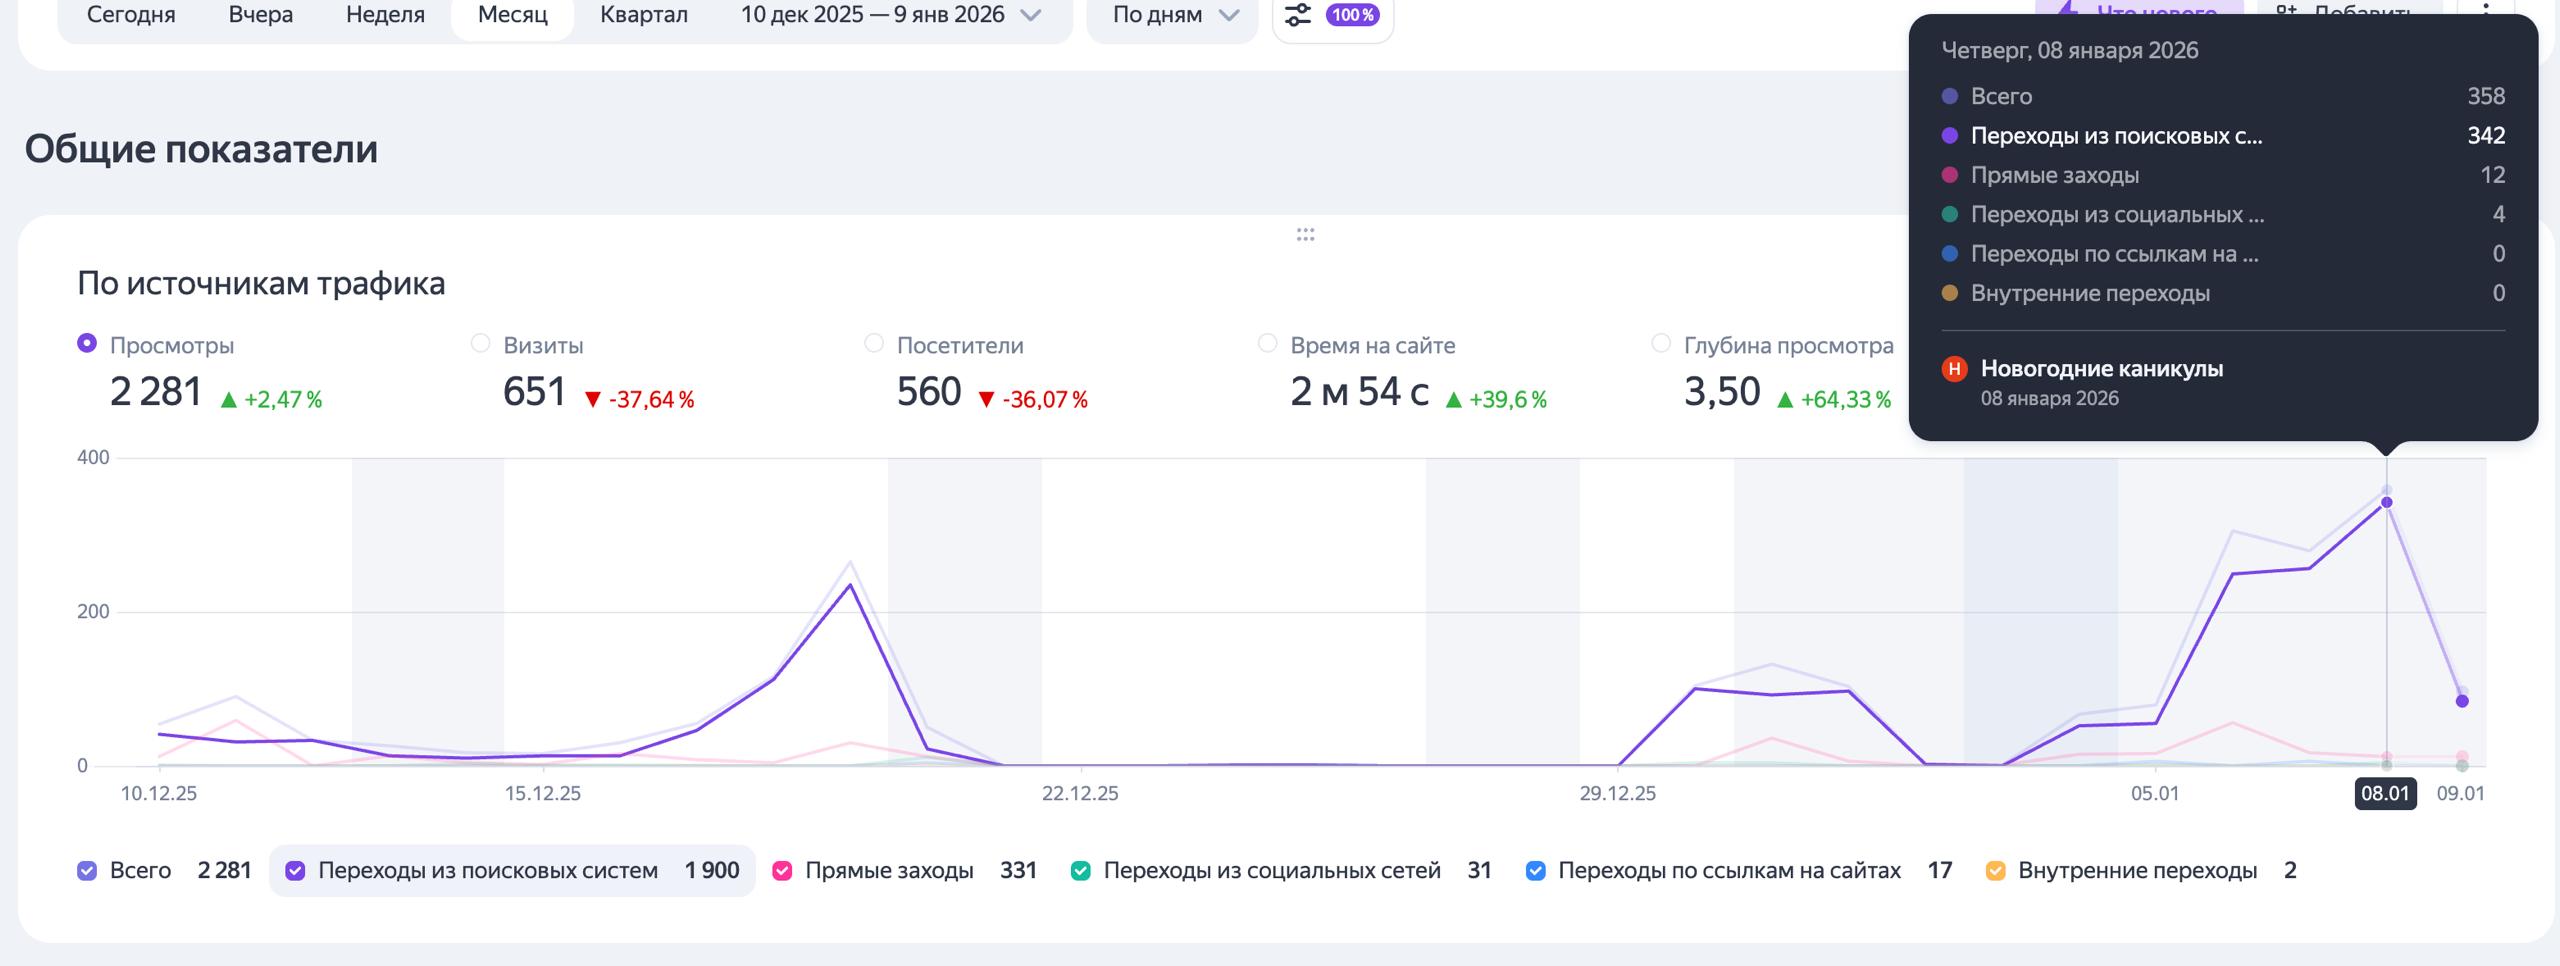Click the -37,64 % Визиты change
Image resolution: width=2560 pixels, height=966 pixels.
(x=639, y=400)
